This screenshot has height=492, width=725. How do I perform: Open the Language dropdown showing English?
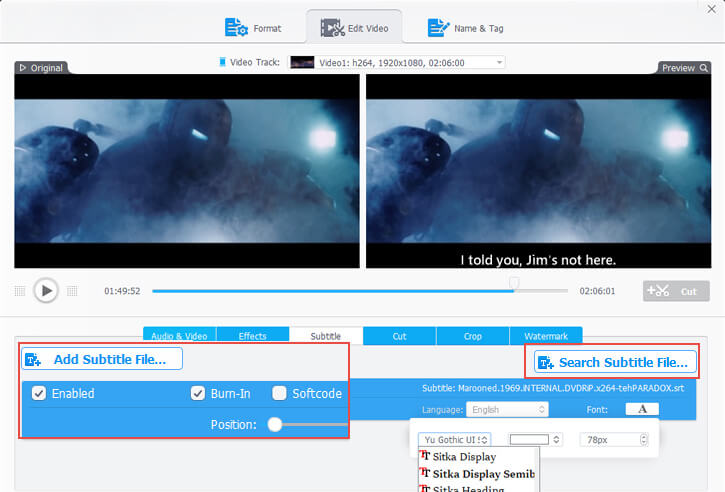tap(507, 410)
